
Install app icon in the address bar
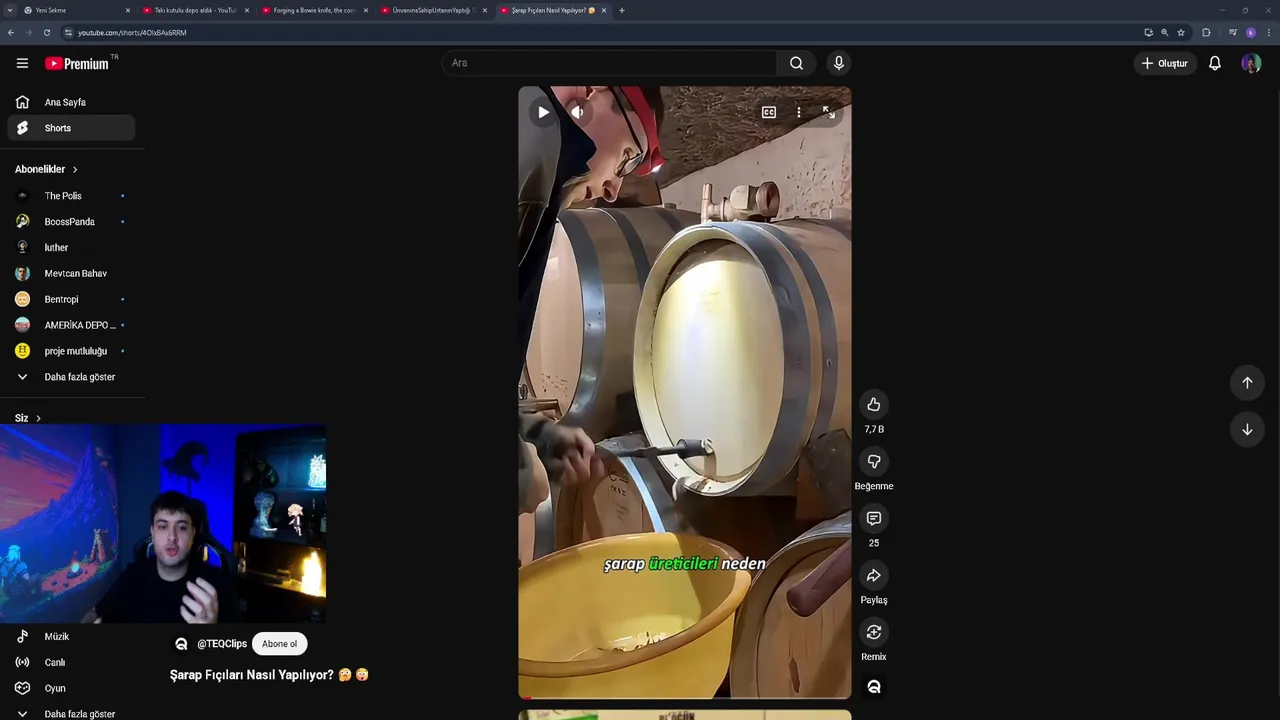pyautogui.click(x=1148, y=32)
